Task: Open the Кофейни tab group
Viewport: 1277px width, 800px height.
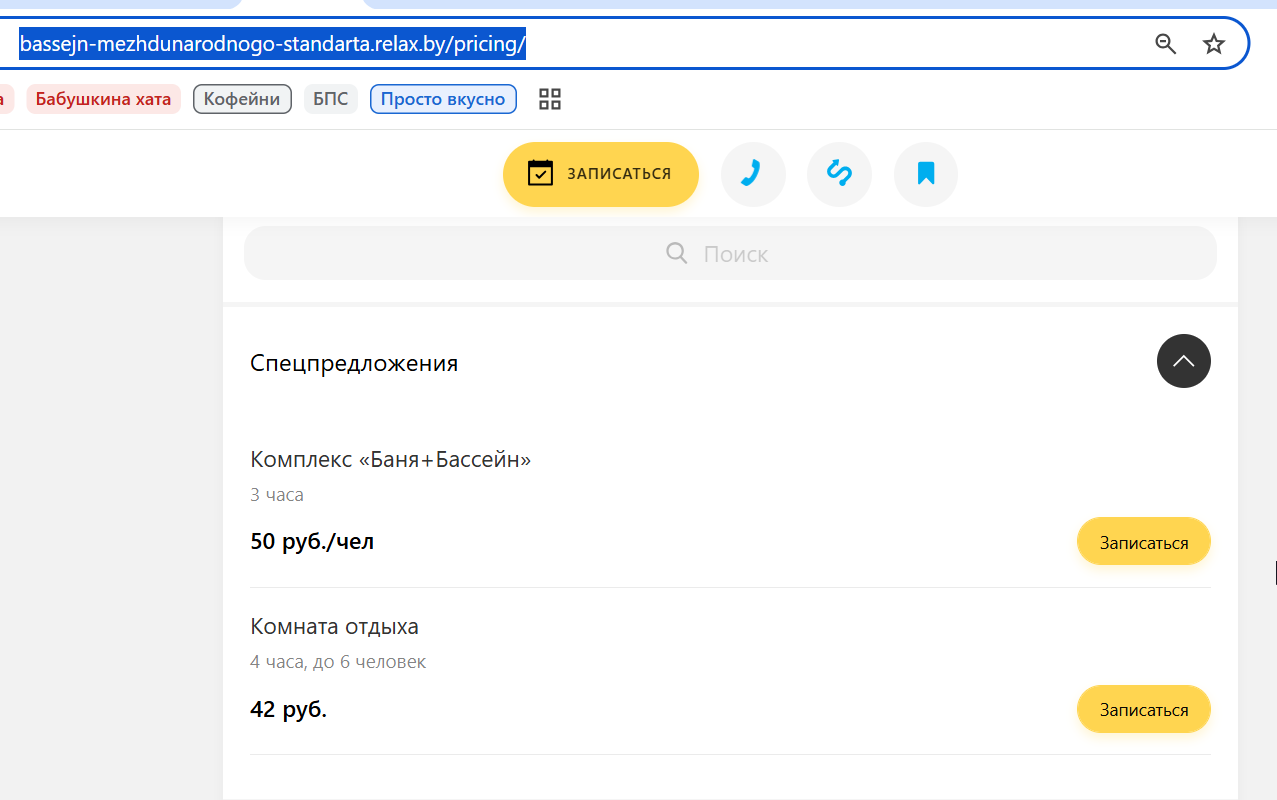Action: tap(242, 99)
